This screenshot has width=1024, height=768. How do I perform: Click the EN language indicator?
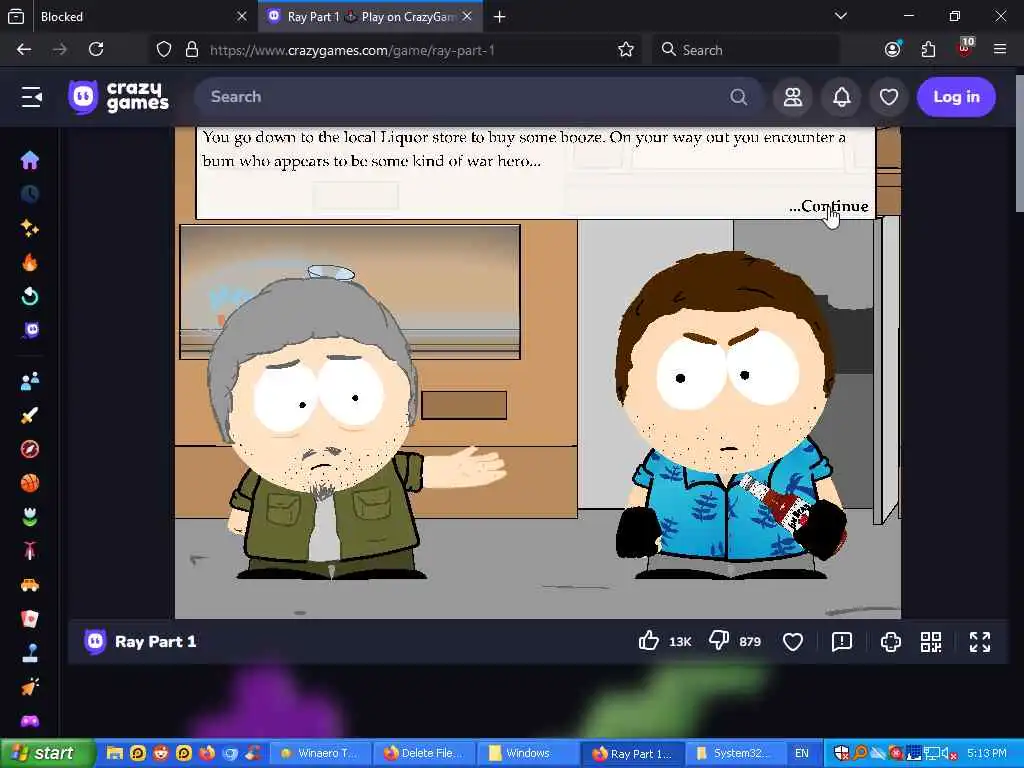(x=801, y=754)
